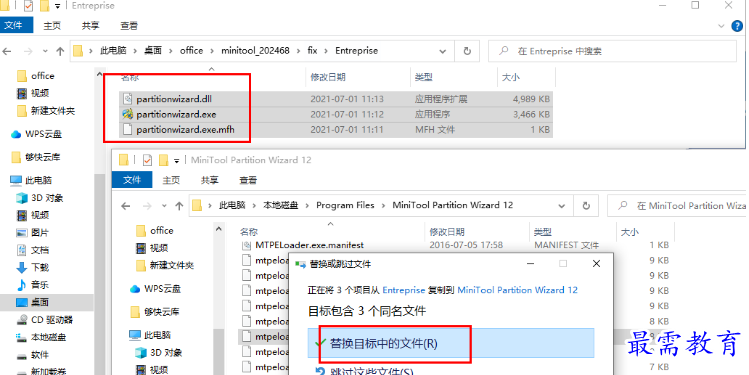The height and width of the screenshot is (375, 749).
Task: Click the search box 在 Entreprise 中搜索
Action: click(x=612, y=51)
